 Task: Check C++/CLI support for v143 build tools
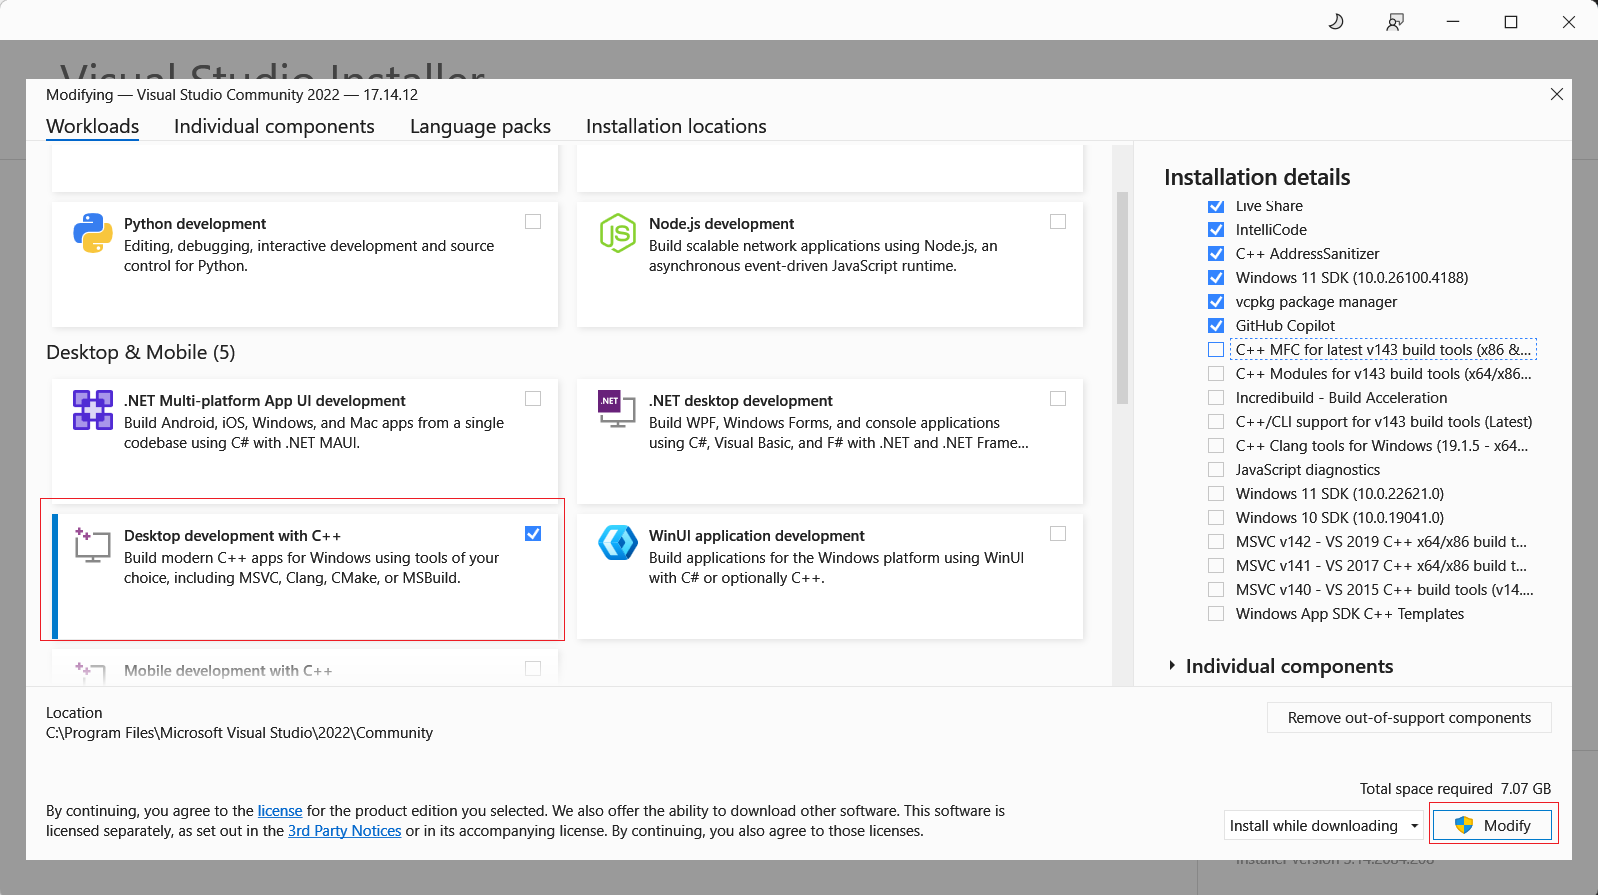pyautogui.click(x=1216, y=422)
